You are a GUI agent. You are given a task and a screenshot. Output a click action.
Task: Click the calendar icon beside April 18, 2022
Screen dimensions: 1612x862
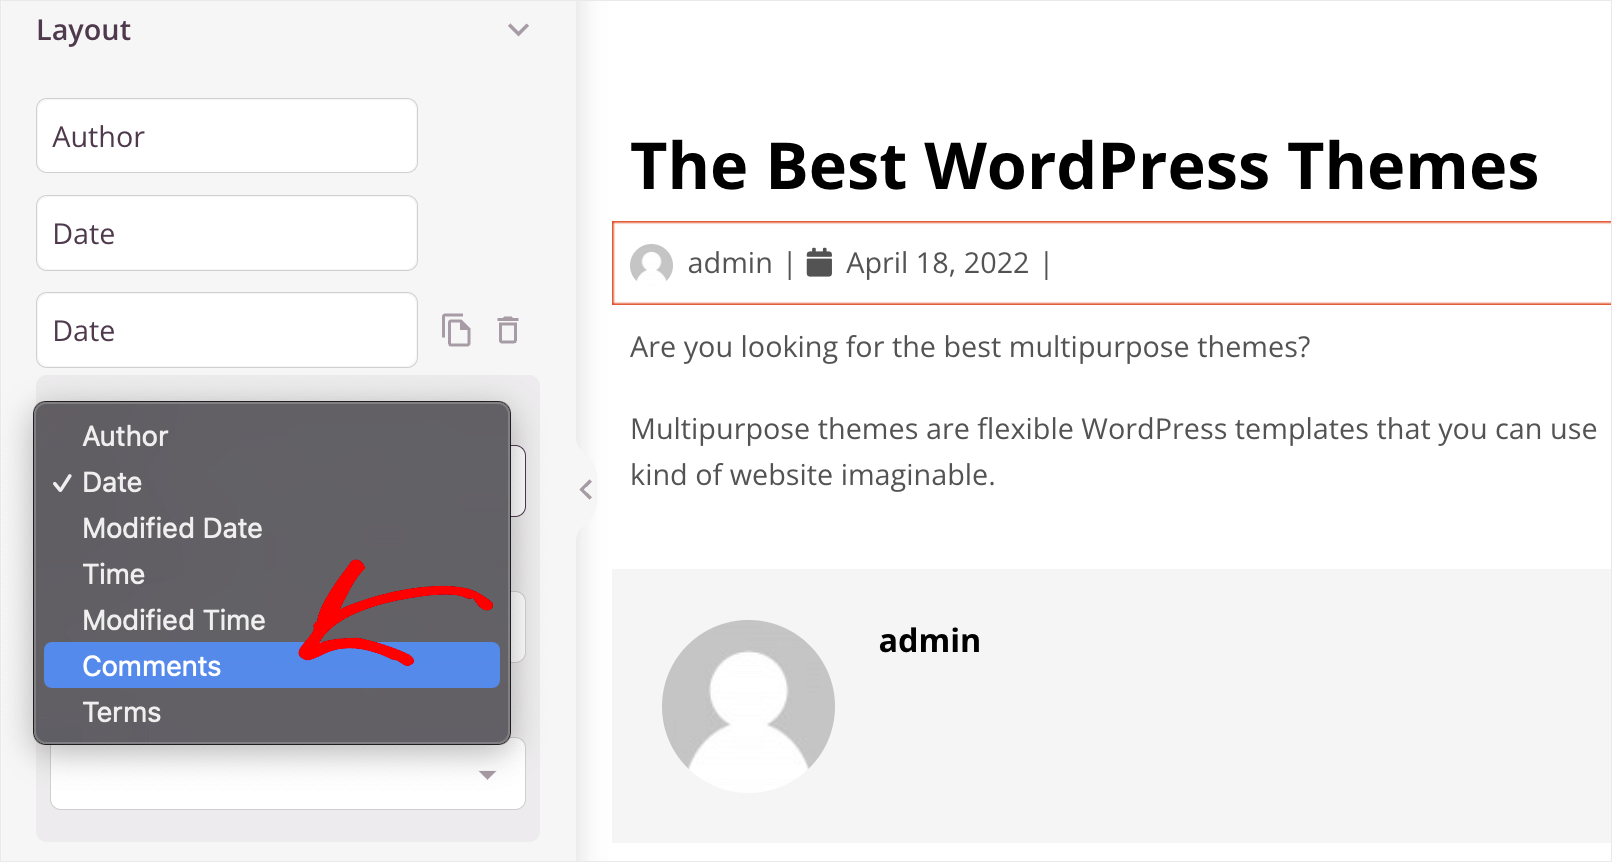coord(819,262)
